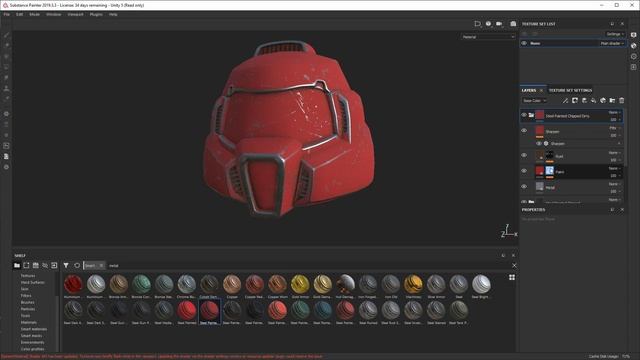Add a new paint layer
Image resolution: width=640 pixels, height=360 pixels.
(584, 100)
